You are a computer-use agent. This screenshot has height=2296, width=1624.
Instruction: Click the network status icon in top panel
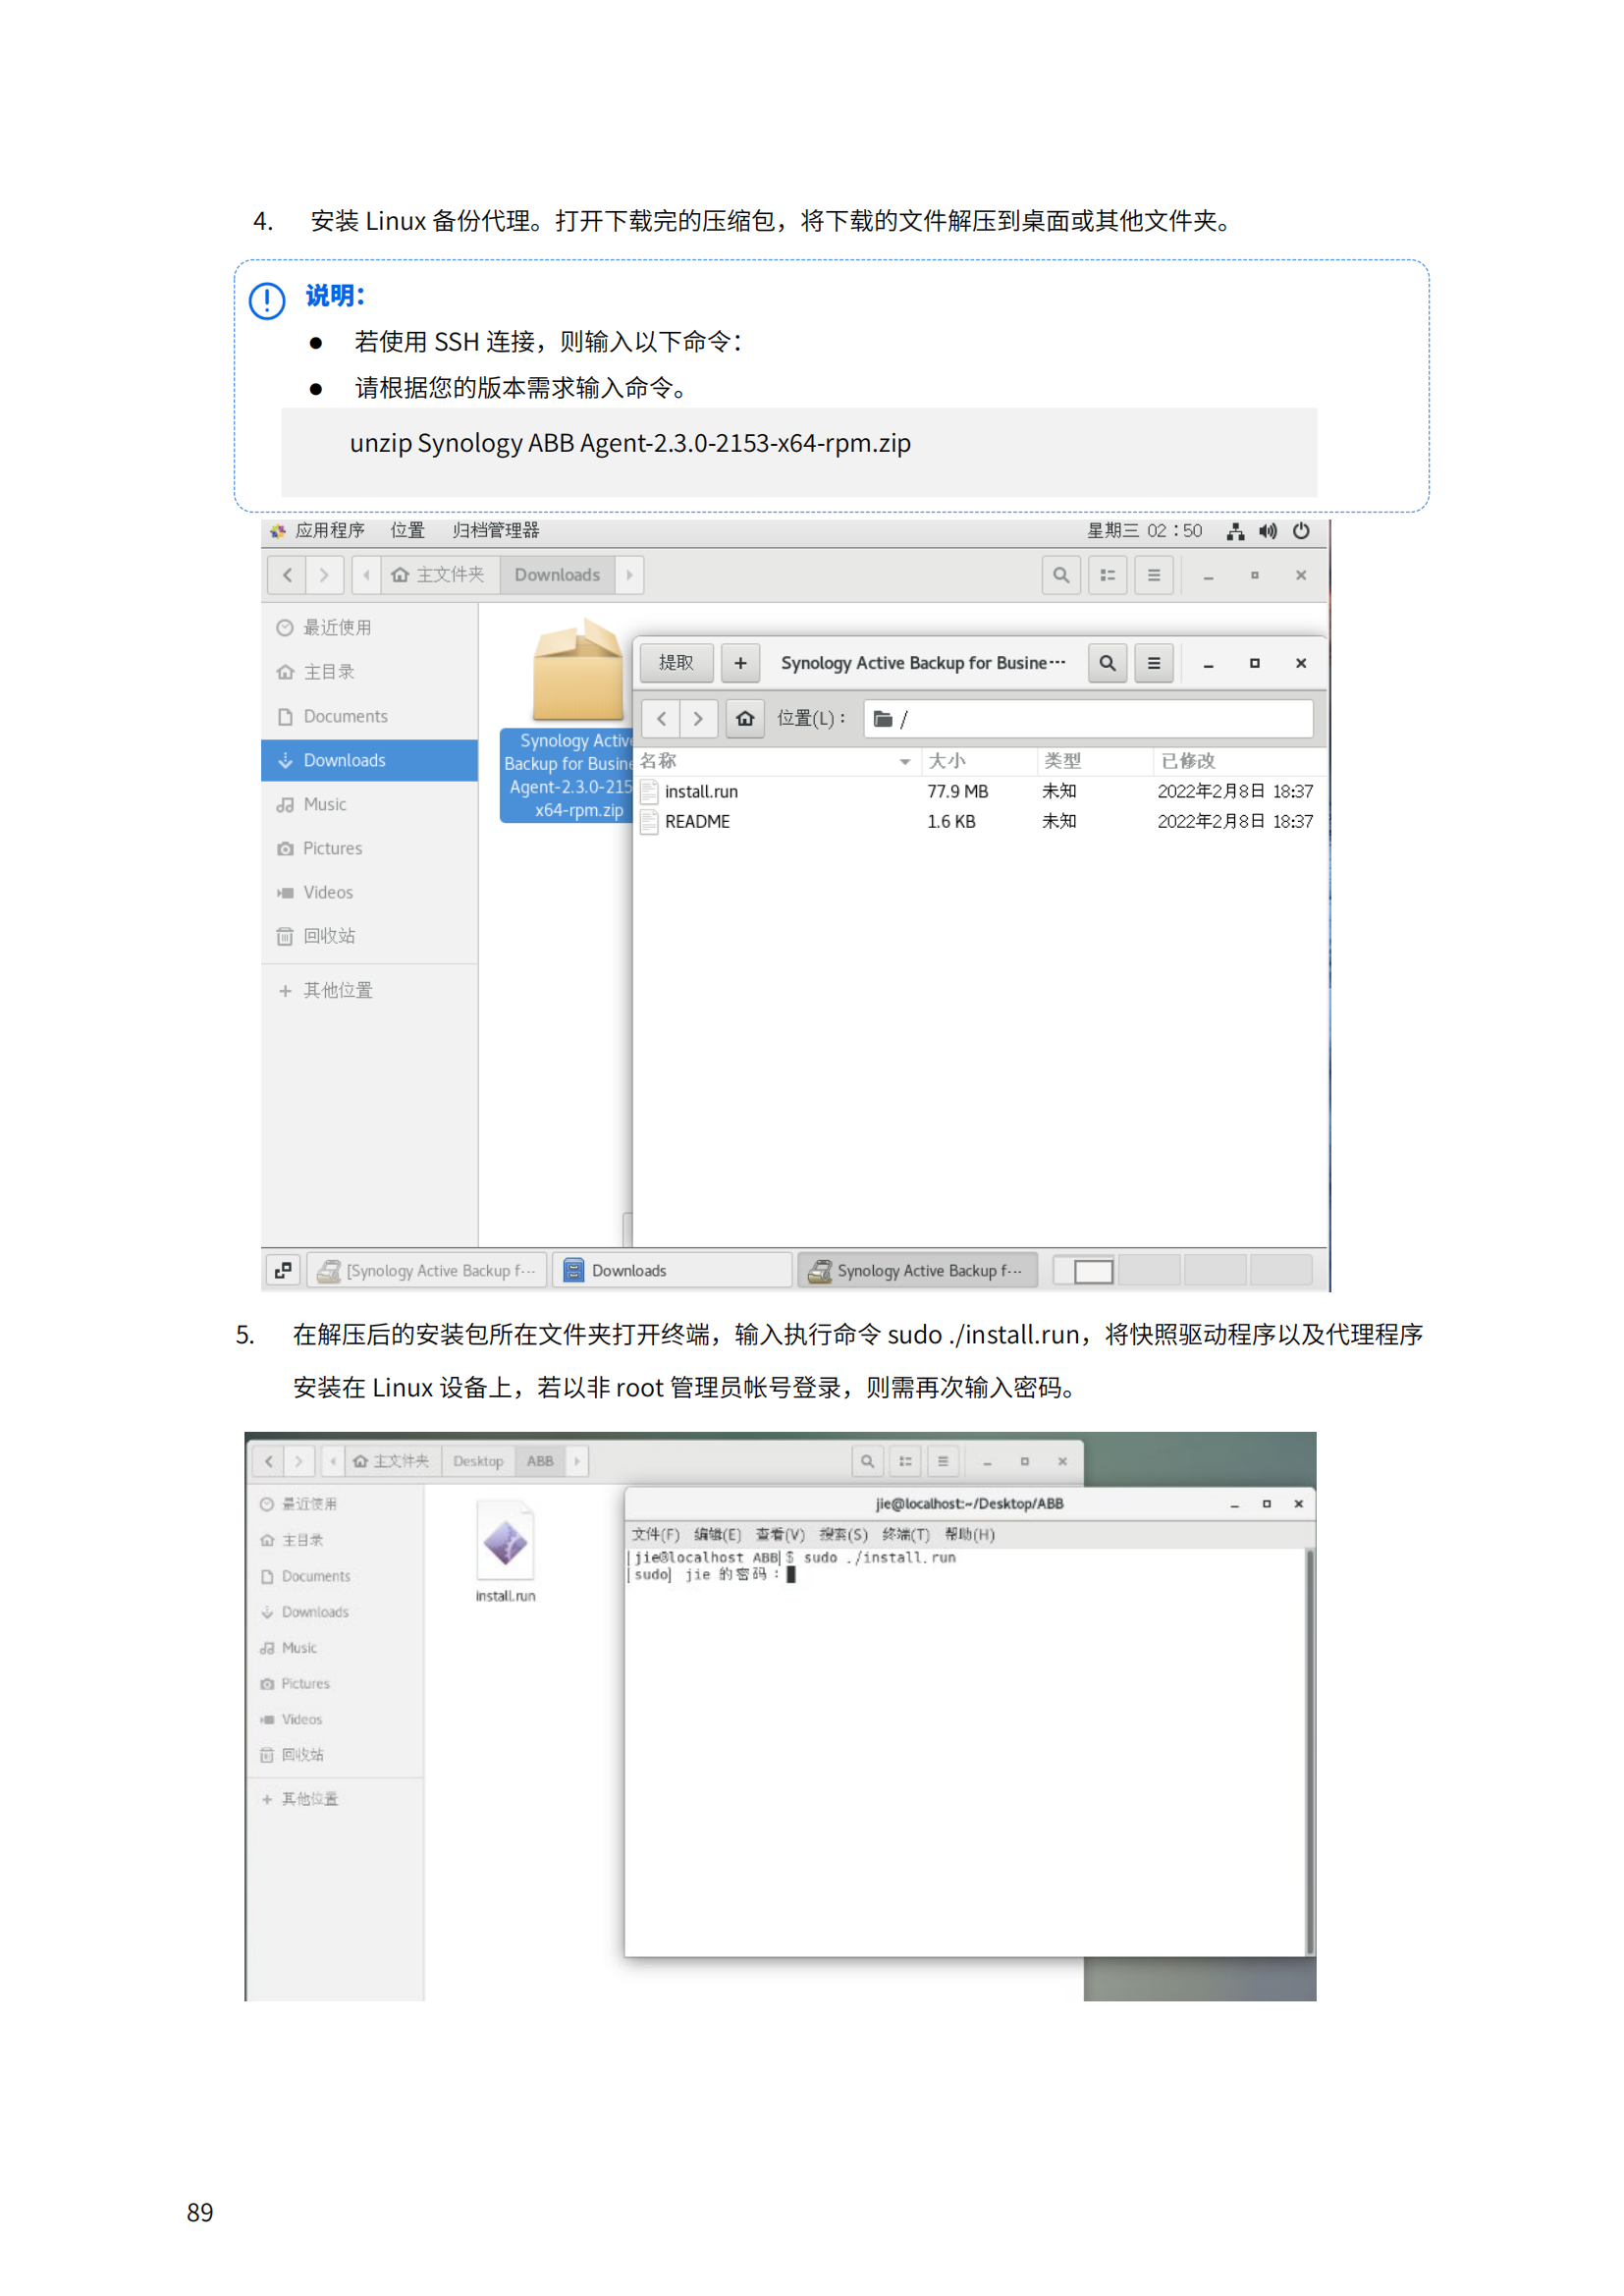pos(1236,531)
